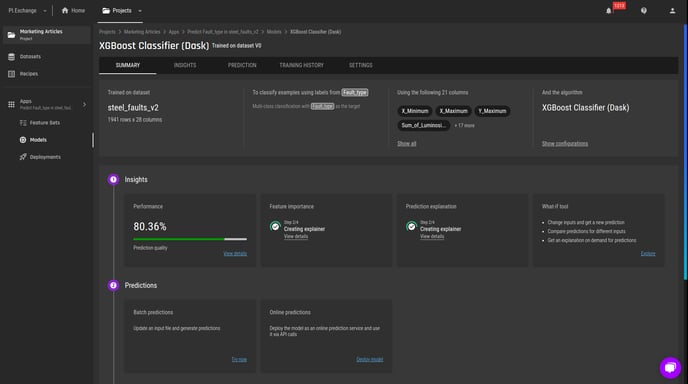
Task: Click the Feature Sets icon
Action: pyautogui.click(x=23, y=123)
